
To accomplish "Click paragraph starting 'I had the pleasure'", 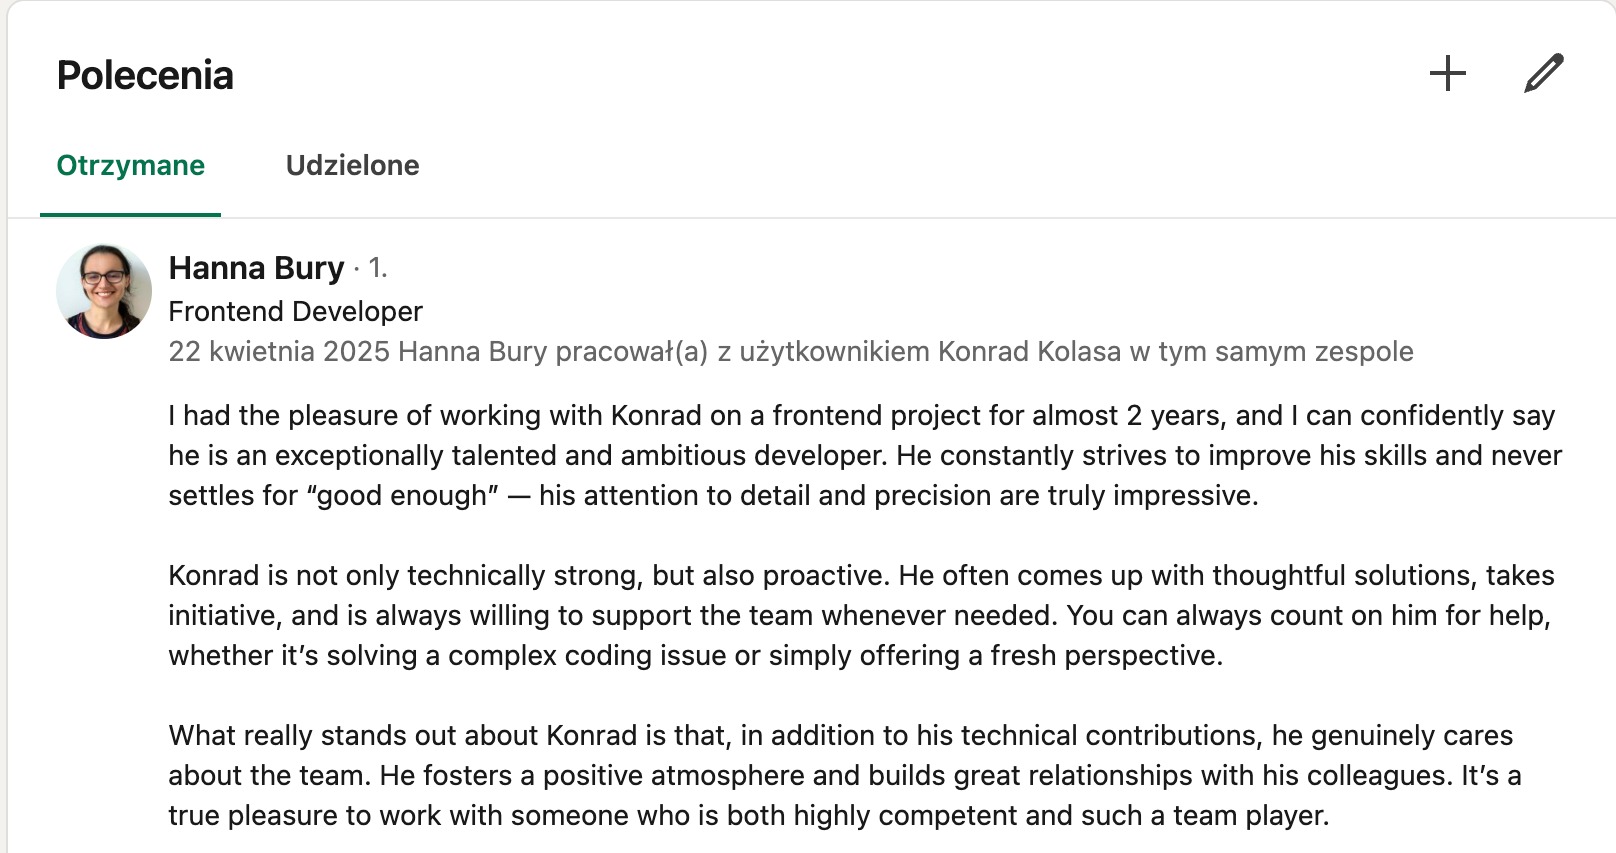I will [x=860, y=416].
